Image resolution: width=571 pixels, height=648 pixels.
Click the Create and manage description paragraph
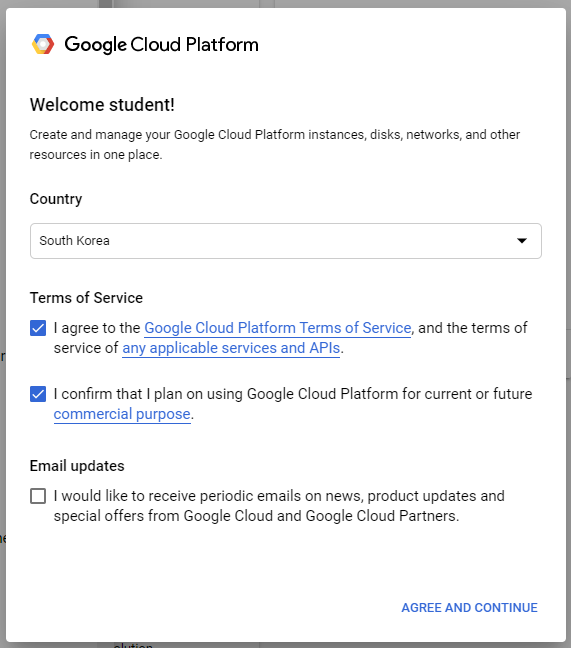pos(275,145)
